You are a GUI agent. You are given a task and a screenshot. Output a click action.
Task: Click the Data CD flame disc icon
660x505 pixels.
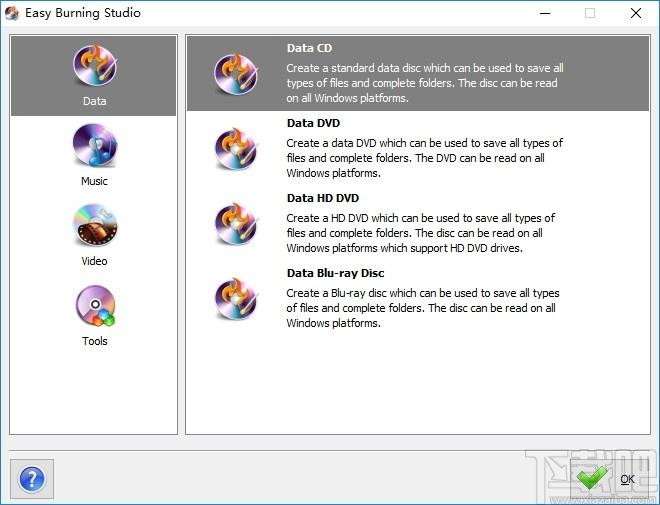pos(236,74)
